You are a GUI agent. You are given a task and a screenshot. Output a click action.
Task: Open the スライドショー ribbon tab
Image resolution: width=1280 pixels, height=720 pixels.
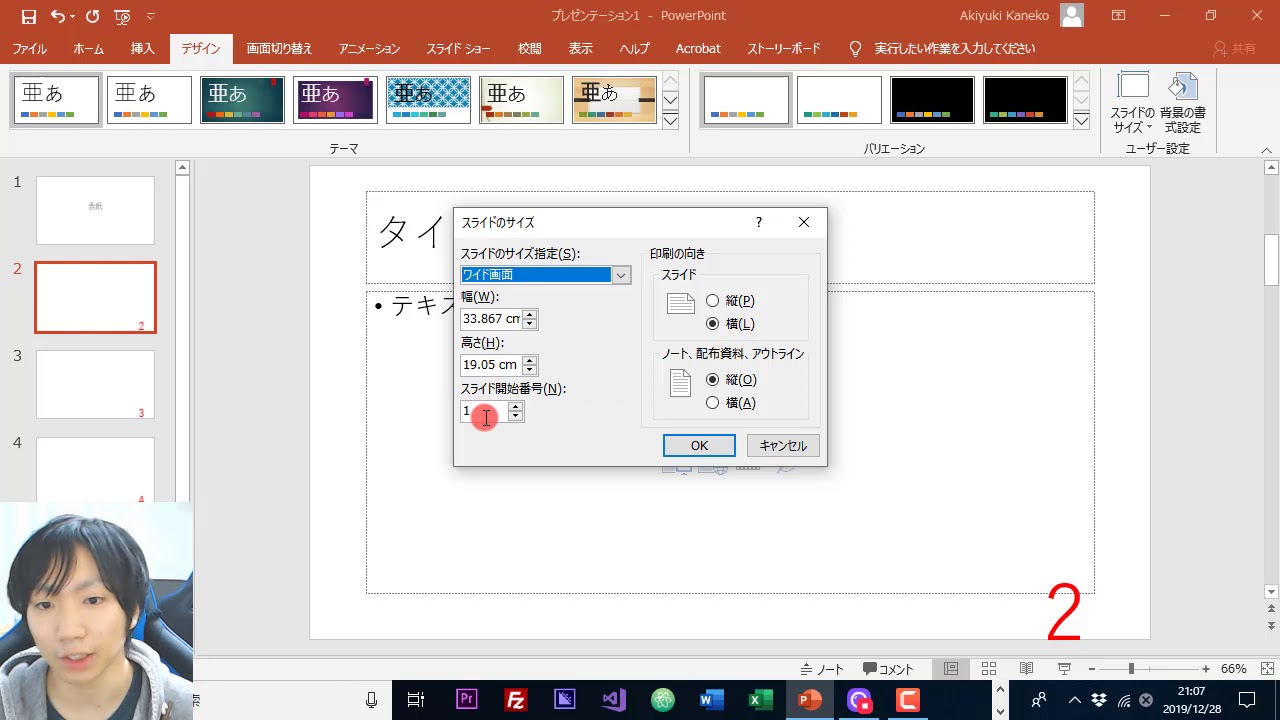click(x=457, y=48)
